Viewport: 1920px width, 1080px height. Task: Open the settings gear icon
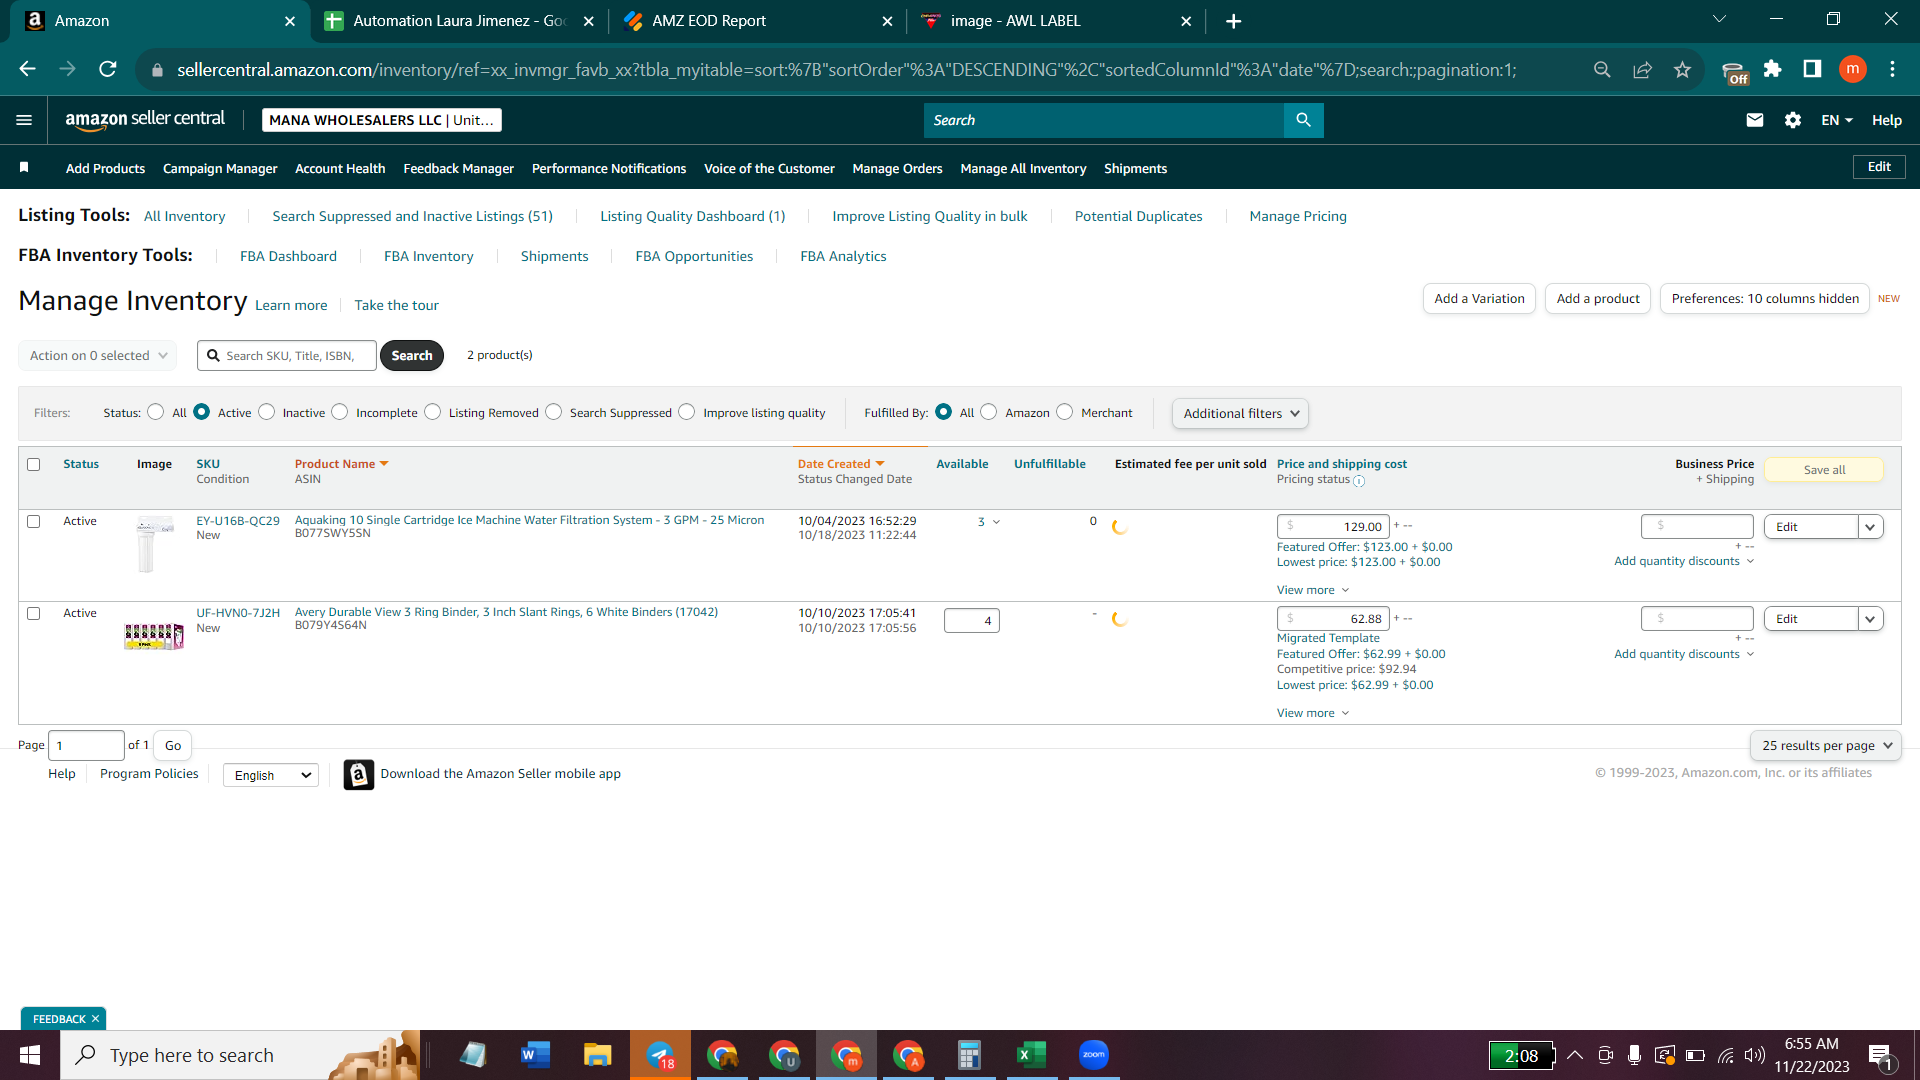(x=1793, y=120)
